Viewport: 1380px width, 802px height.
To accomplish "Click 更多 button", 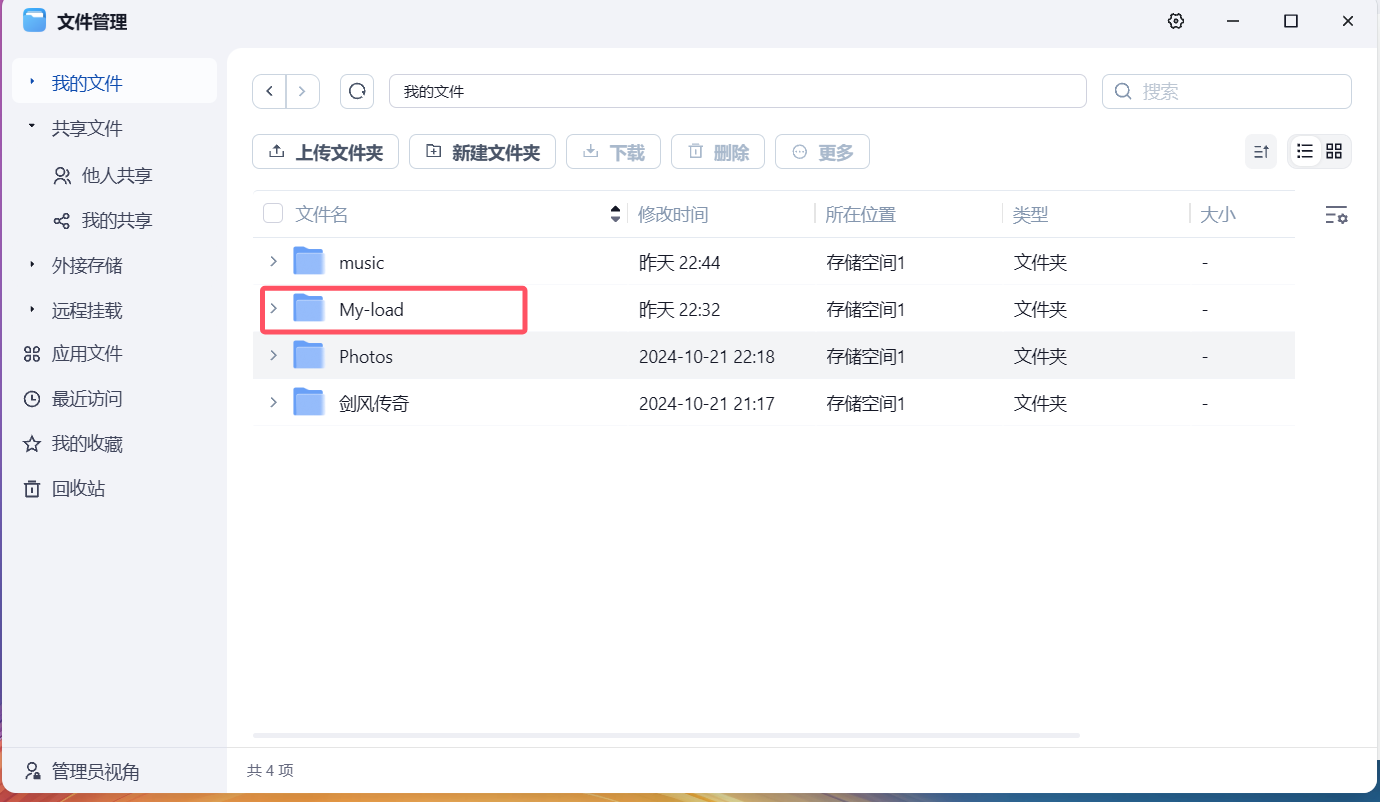I will pos(822,152).
